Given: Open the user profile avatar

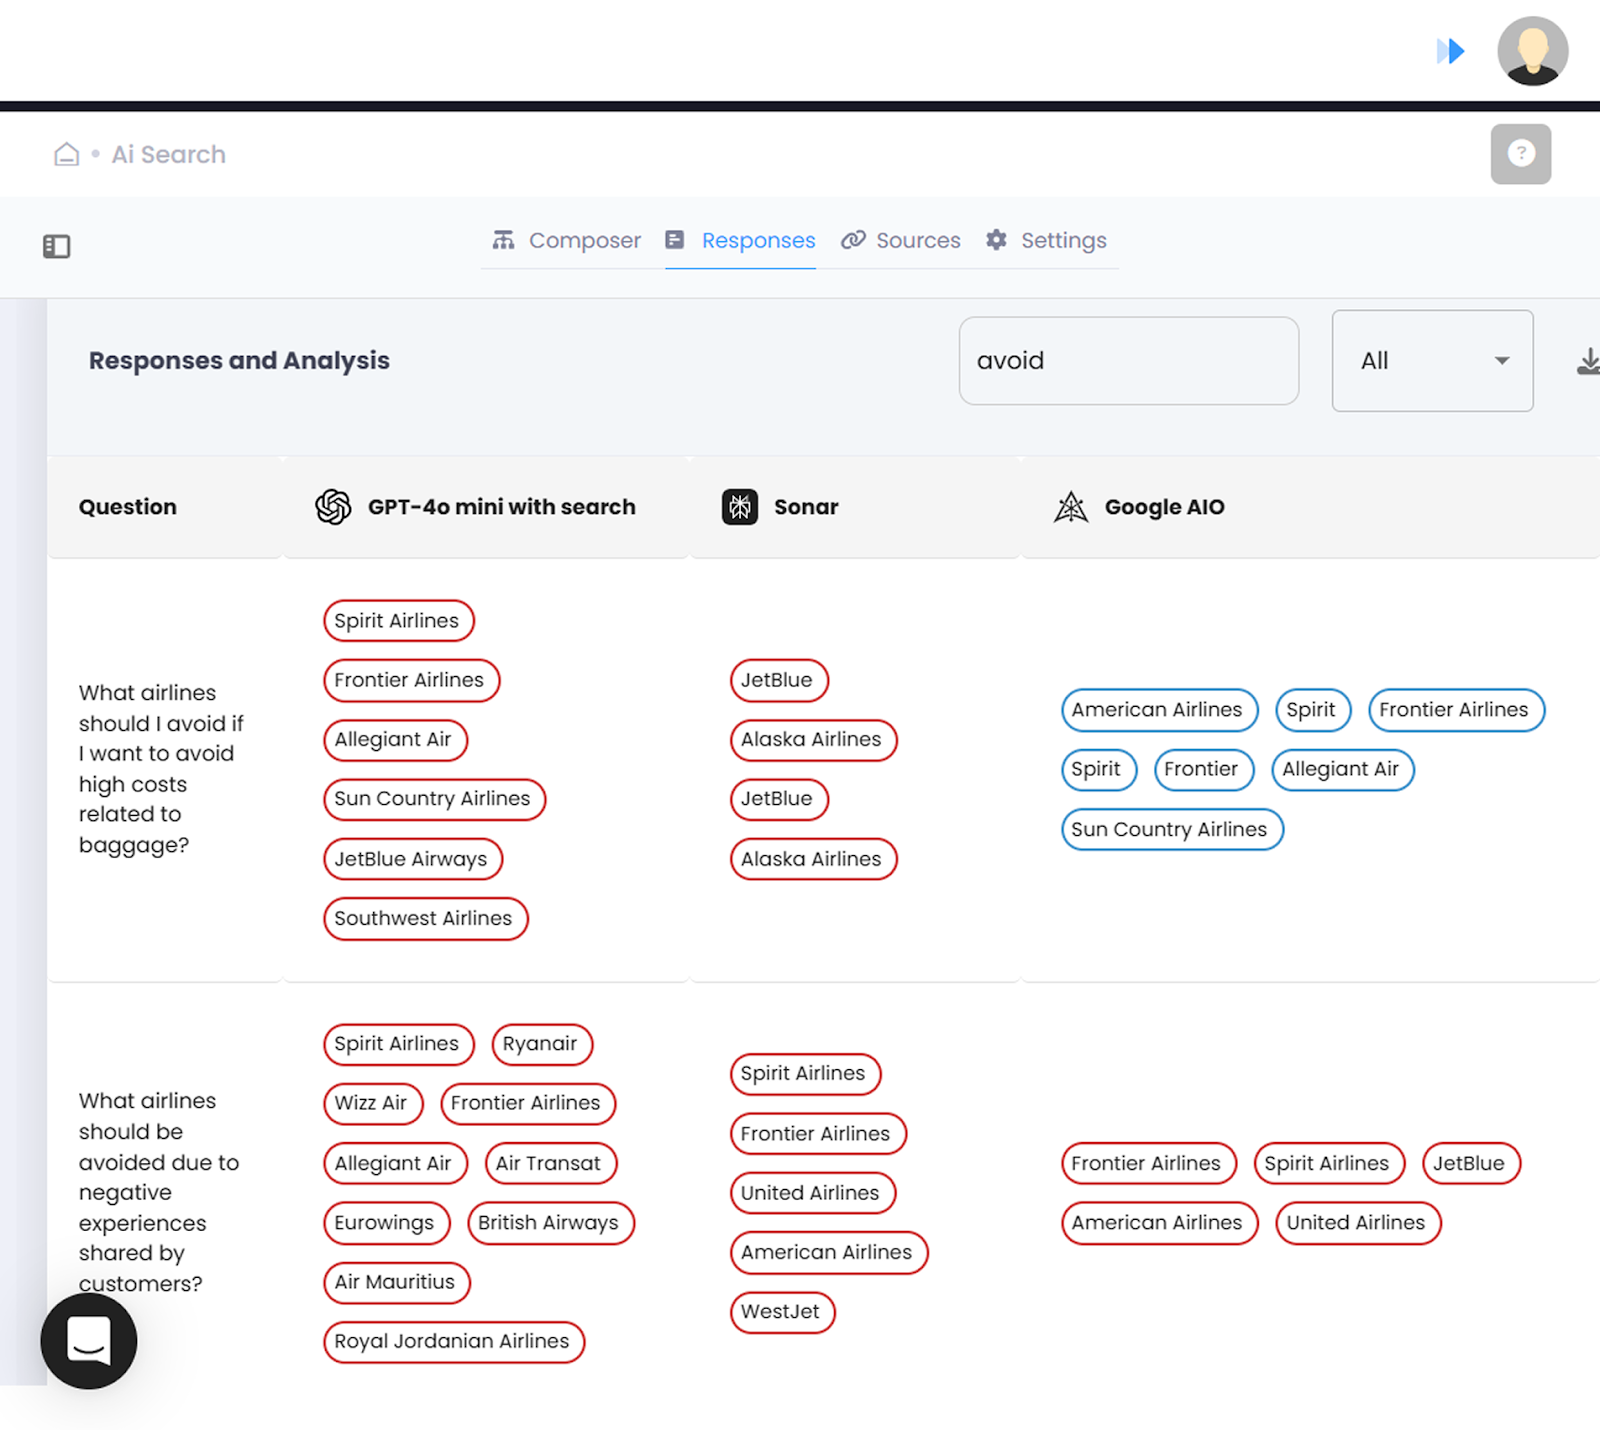Looking at the screenshot, I should [1532, 51].
